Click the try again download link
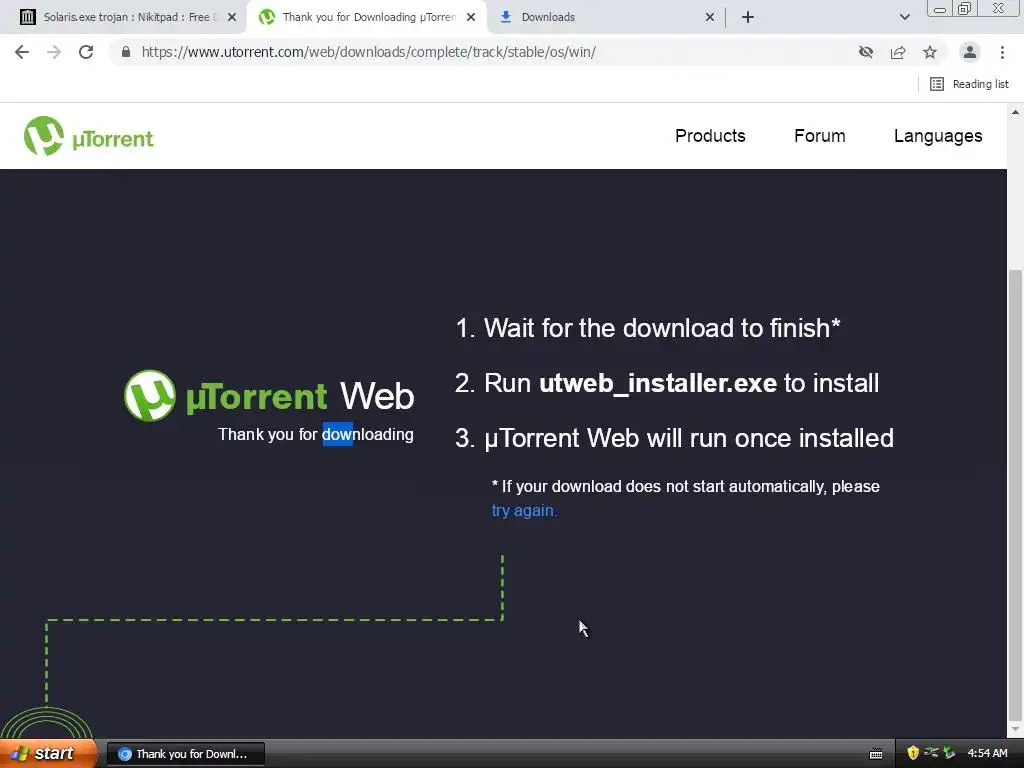Image resolution: width=1024 pixels, height=768 pixels. pos(524,511)
